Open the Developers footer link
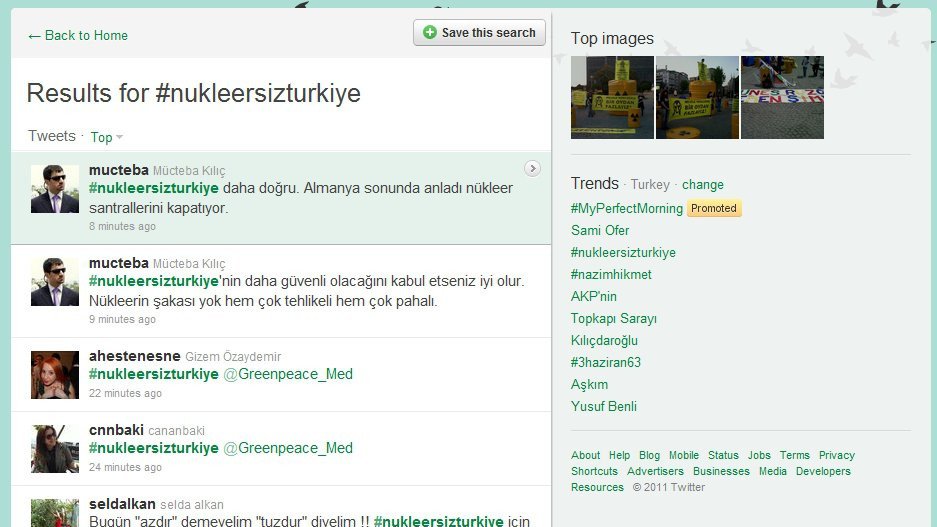The height and width of the screenshot is (527, 937). point(823,471)
